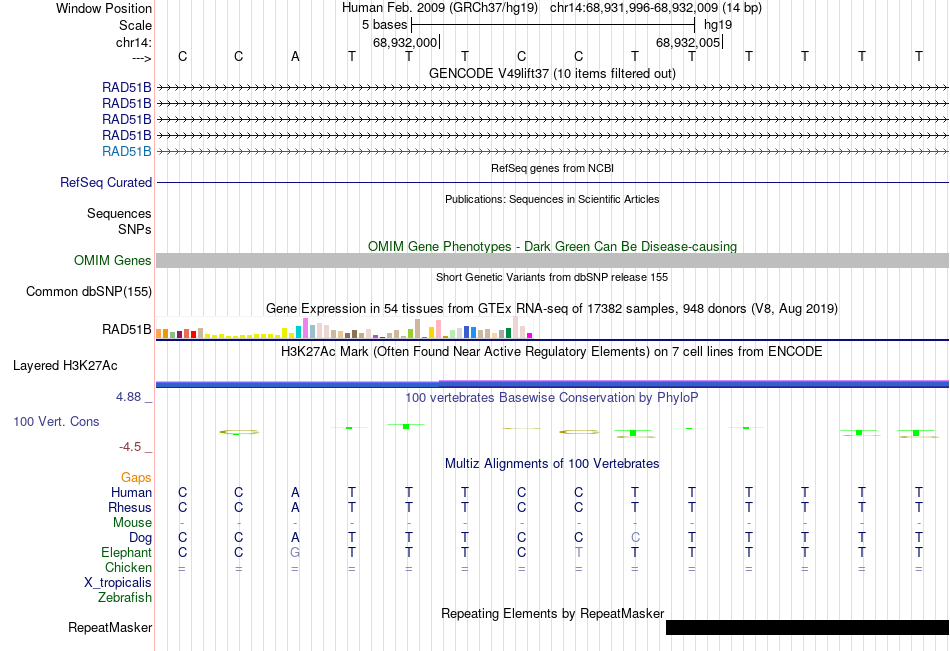The width and height of the screenshot is (950, 651).
Task: Click the single A base in reference sequence row
Action: (x=295, y=56)
